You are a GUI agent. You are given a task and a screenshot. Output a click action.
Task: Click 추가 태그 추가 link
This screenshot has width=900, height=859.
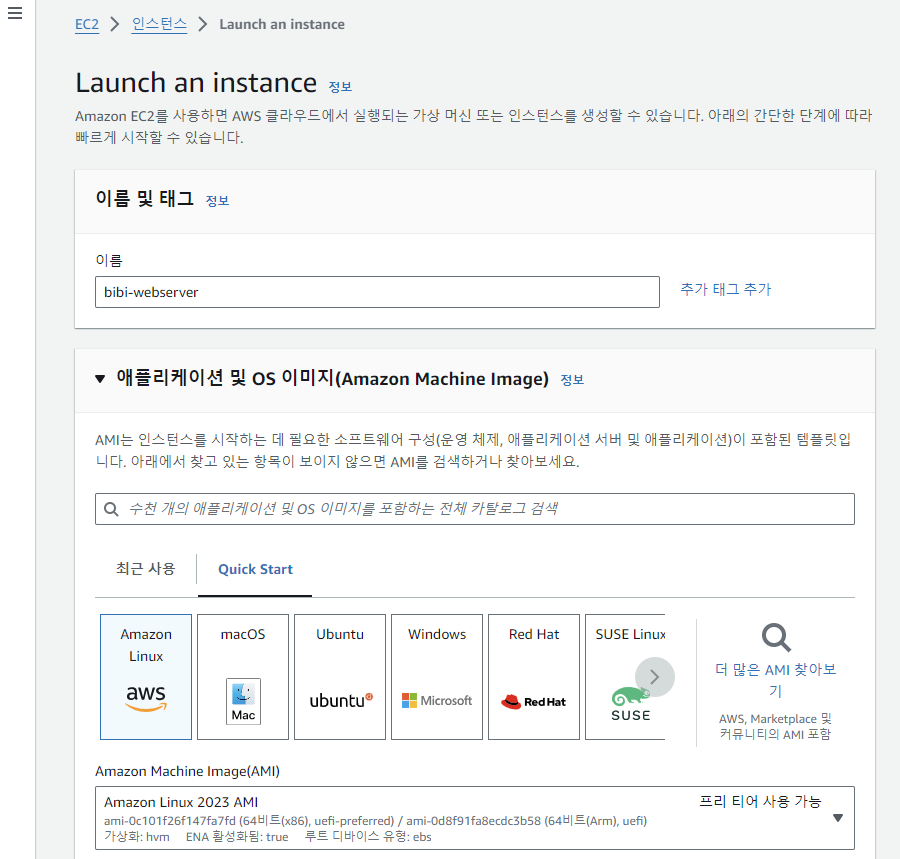[726, 289]
